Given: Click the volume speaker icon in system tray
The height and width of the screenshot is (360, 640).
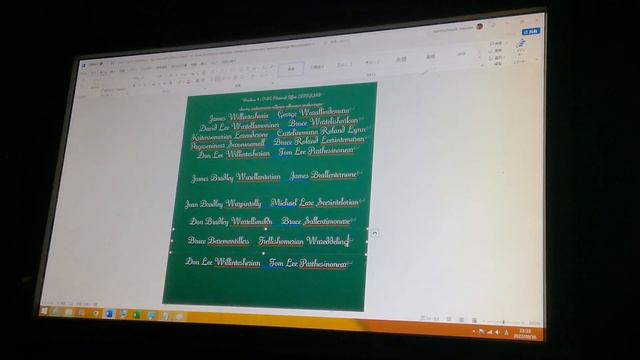Looking at the screenshot, I should pyautogui.click(x=498, y=333).
